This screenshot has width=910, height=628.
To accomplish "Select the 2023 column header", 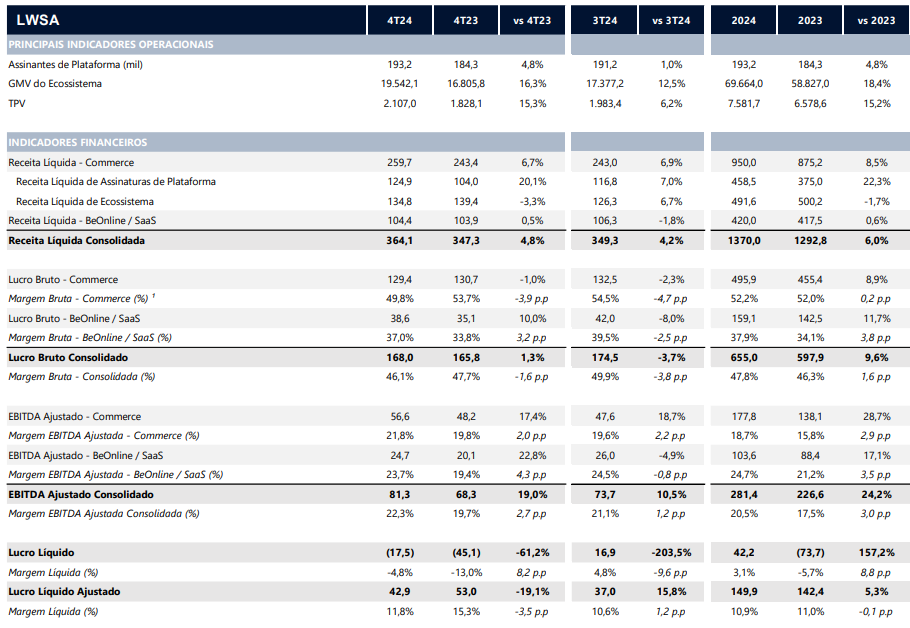I will (810, 20).
